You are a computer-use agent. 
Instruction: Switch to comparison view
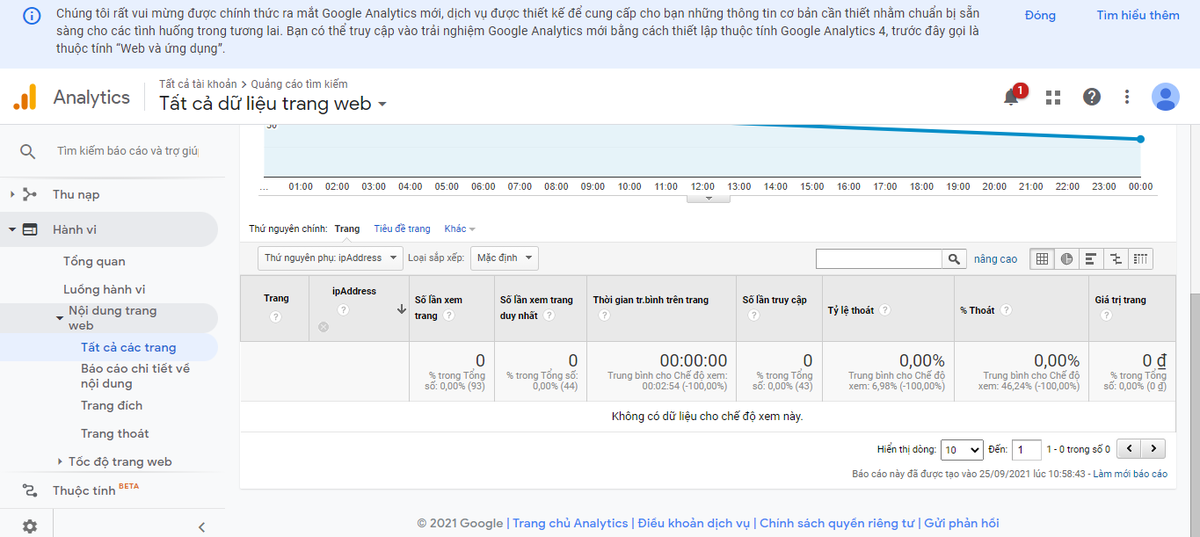click(1116, 258)
